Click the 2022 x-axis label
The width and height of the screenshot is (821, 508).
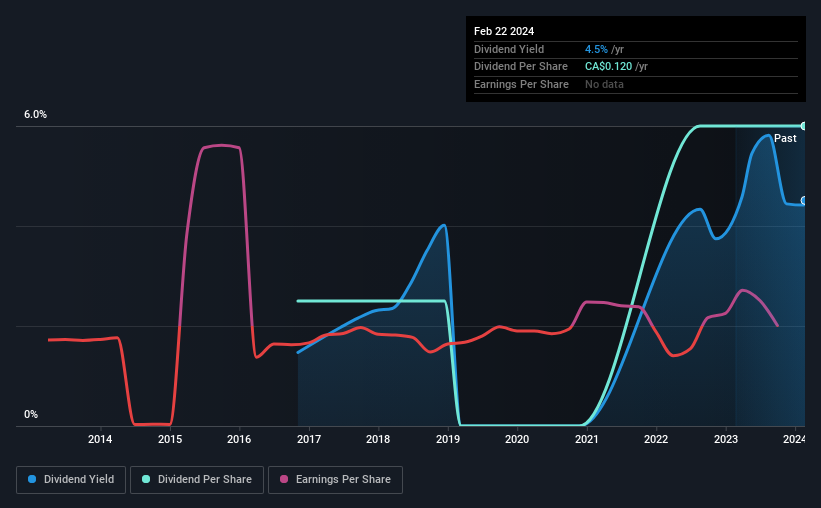pos(656,439)
